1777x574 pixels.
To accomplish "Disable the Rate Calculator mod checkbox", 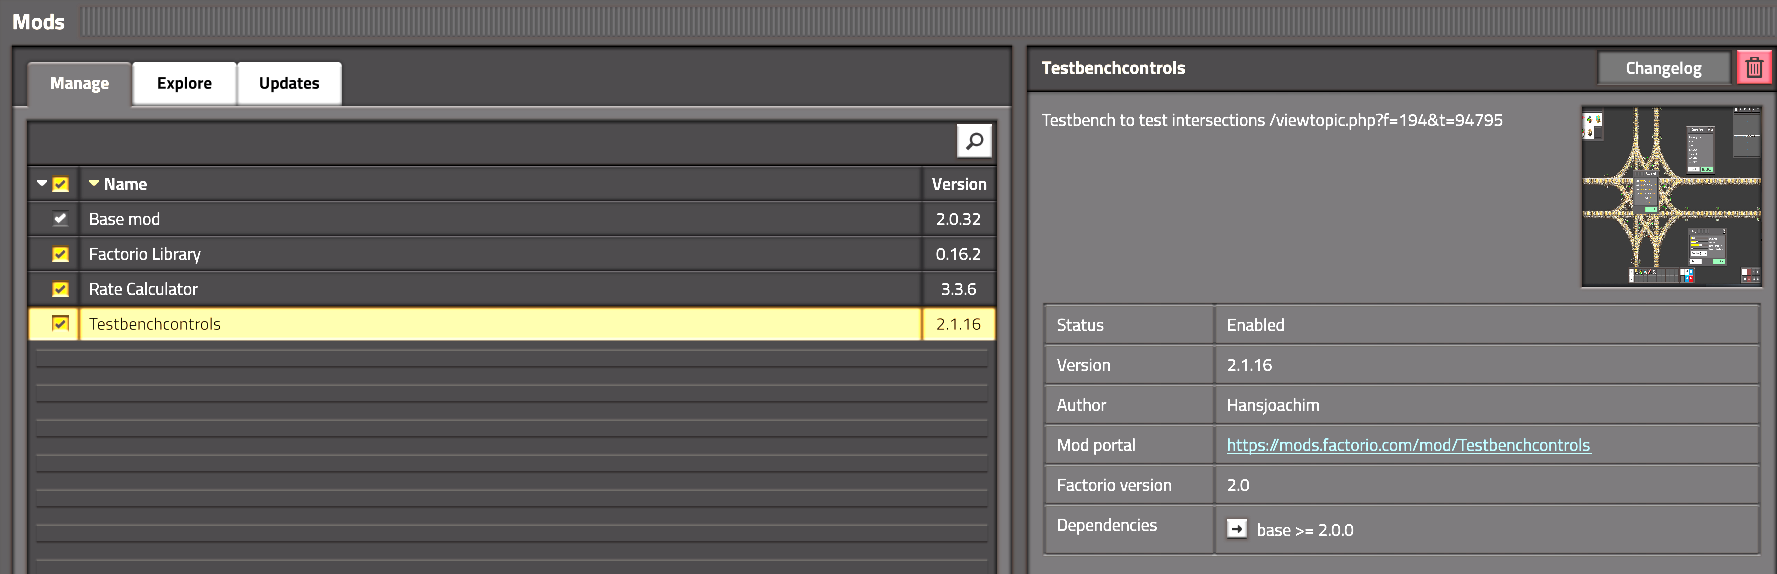I will click(x=60, y=289).
